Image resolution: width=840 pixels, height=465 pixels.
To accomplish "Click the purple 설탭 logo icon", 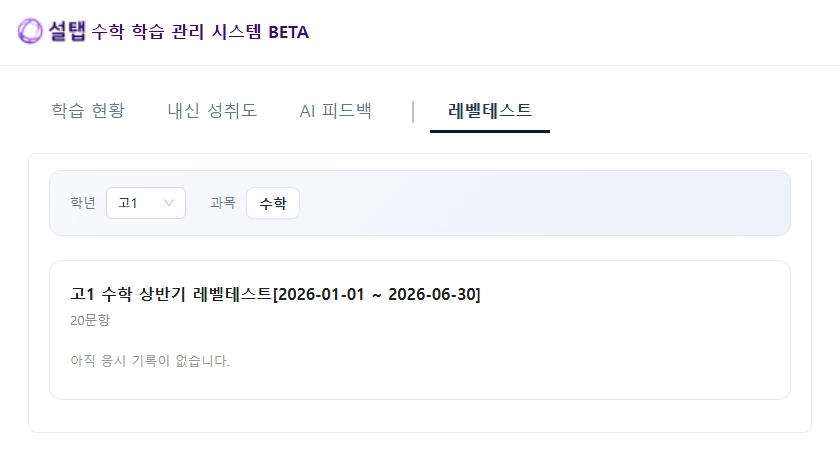I will tap(30, 31).
